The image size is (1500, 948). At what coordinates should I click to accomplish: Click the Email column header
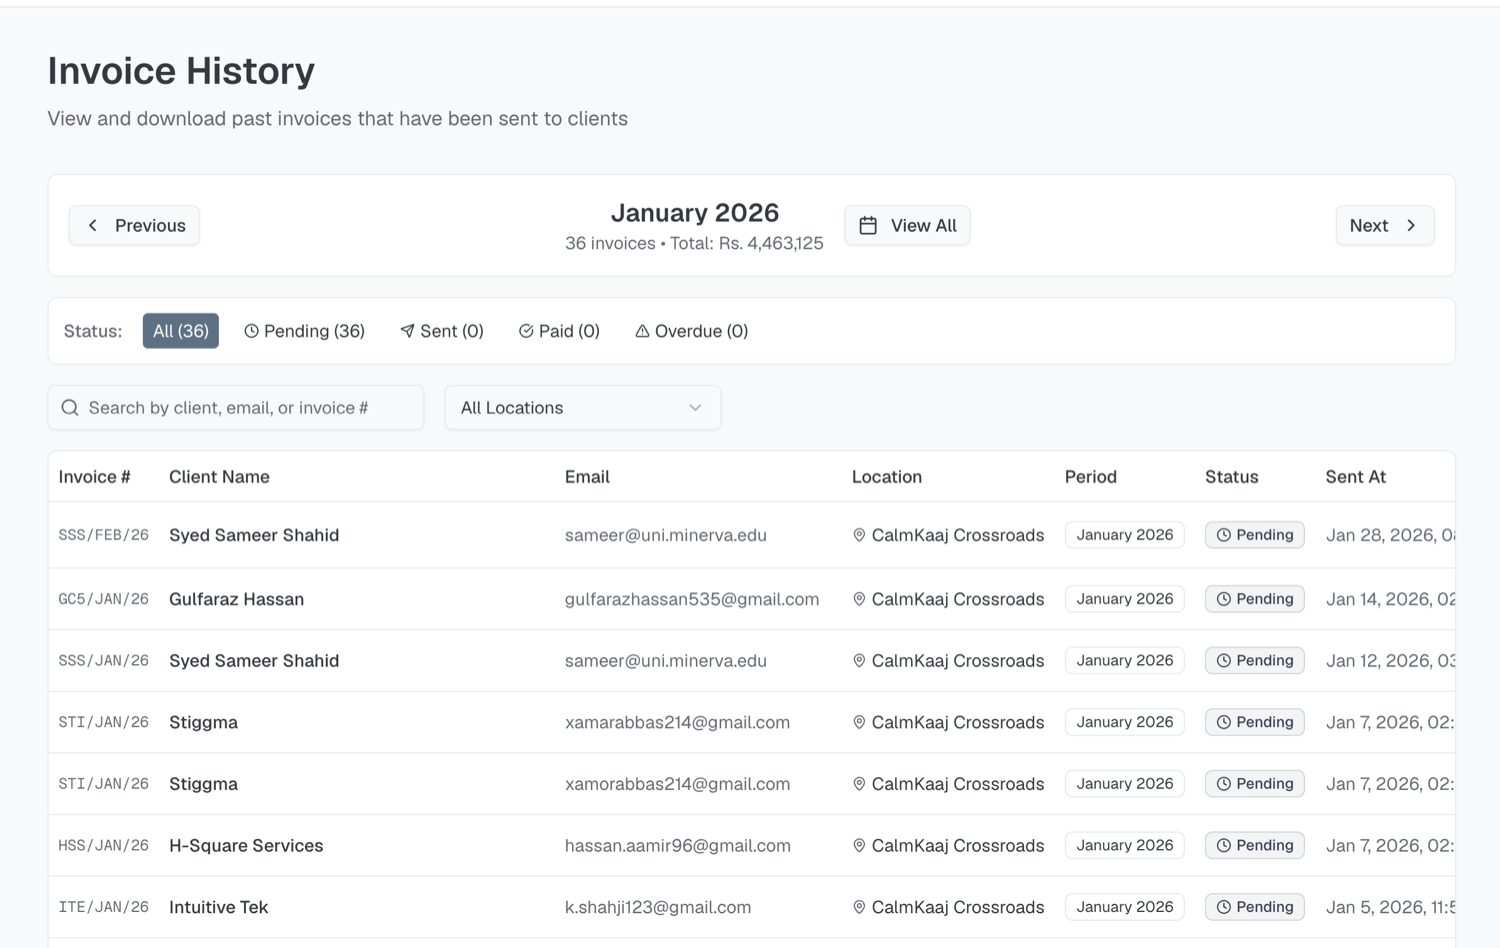pyautogui.click(x=587, y=477)
